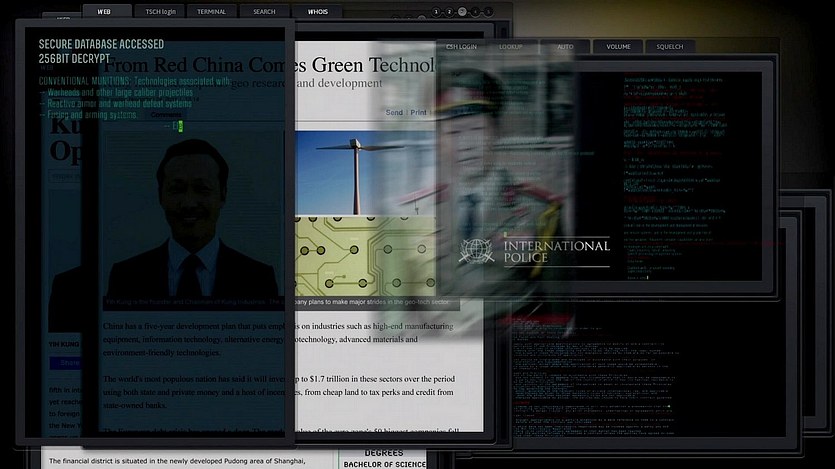Select page indicator circle 5
The image size is (835, 469).
click(488, 11)
